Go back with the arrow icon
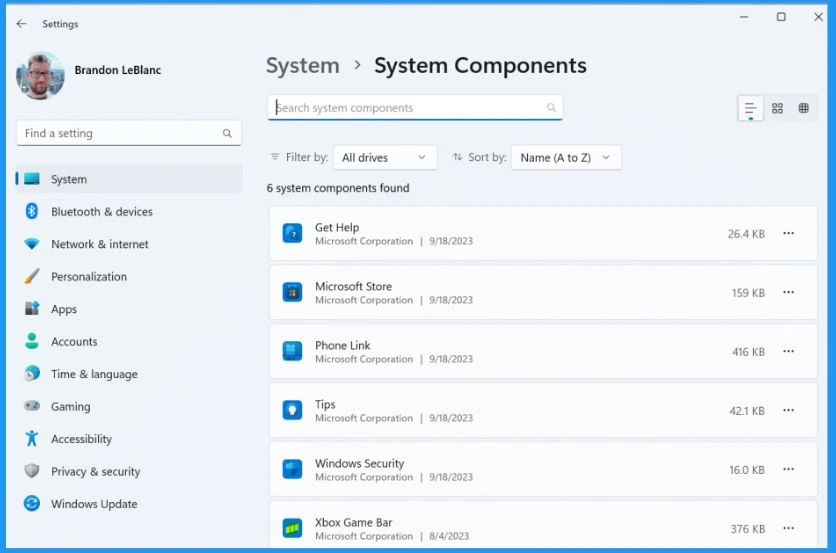Image resolution: width=836 pixels, height=553 pixels. (x=21, y=23)
